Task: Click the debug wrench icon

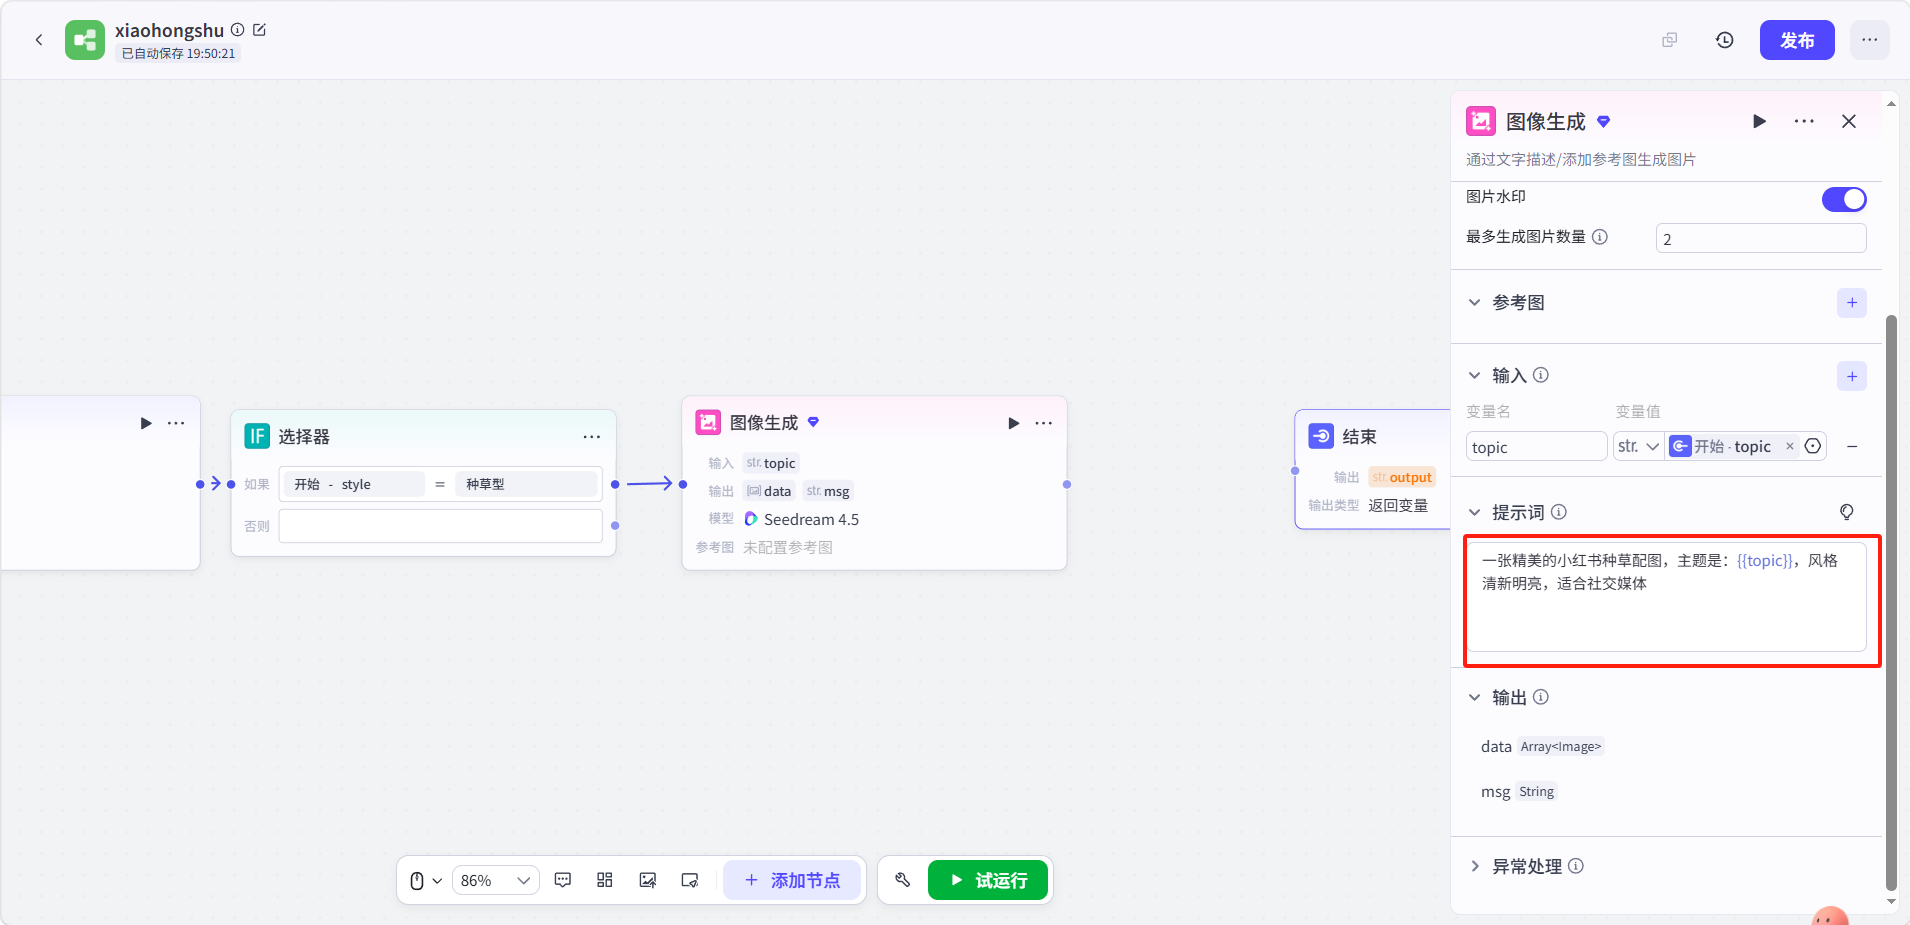Action: click(x=902, y=880)
